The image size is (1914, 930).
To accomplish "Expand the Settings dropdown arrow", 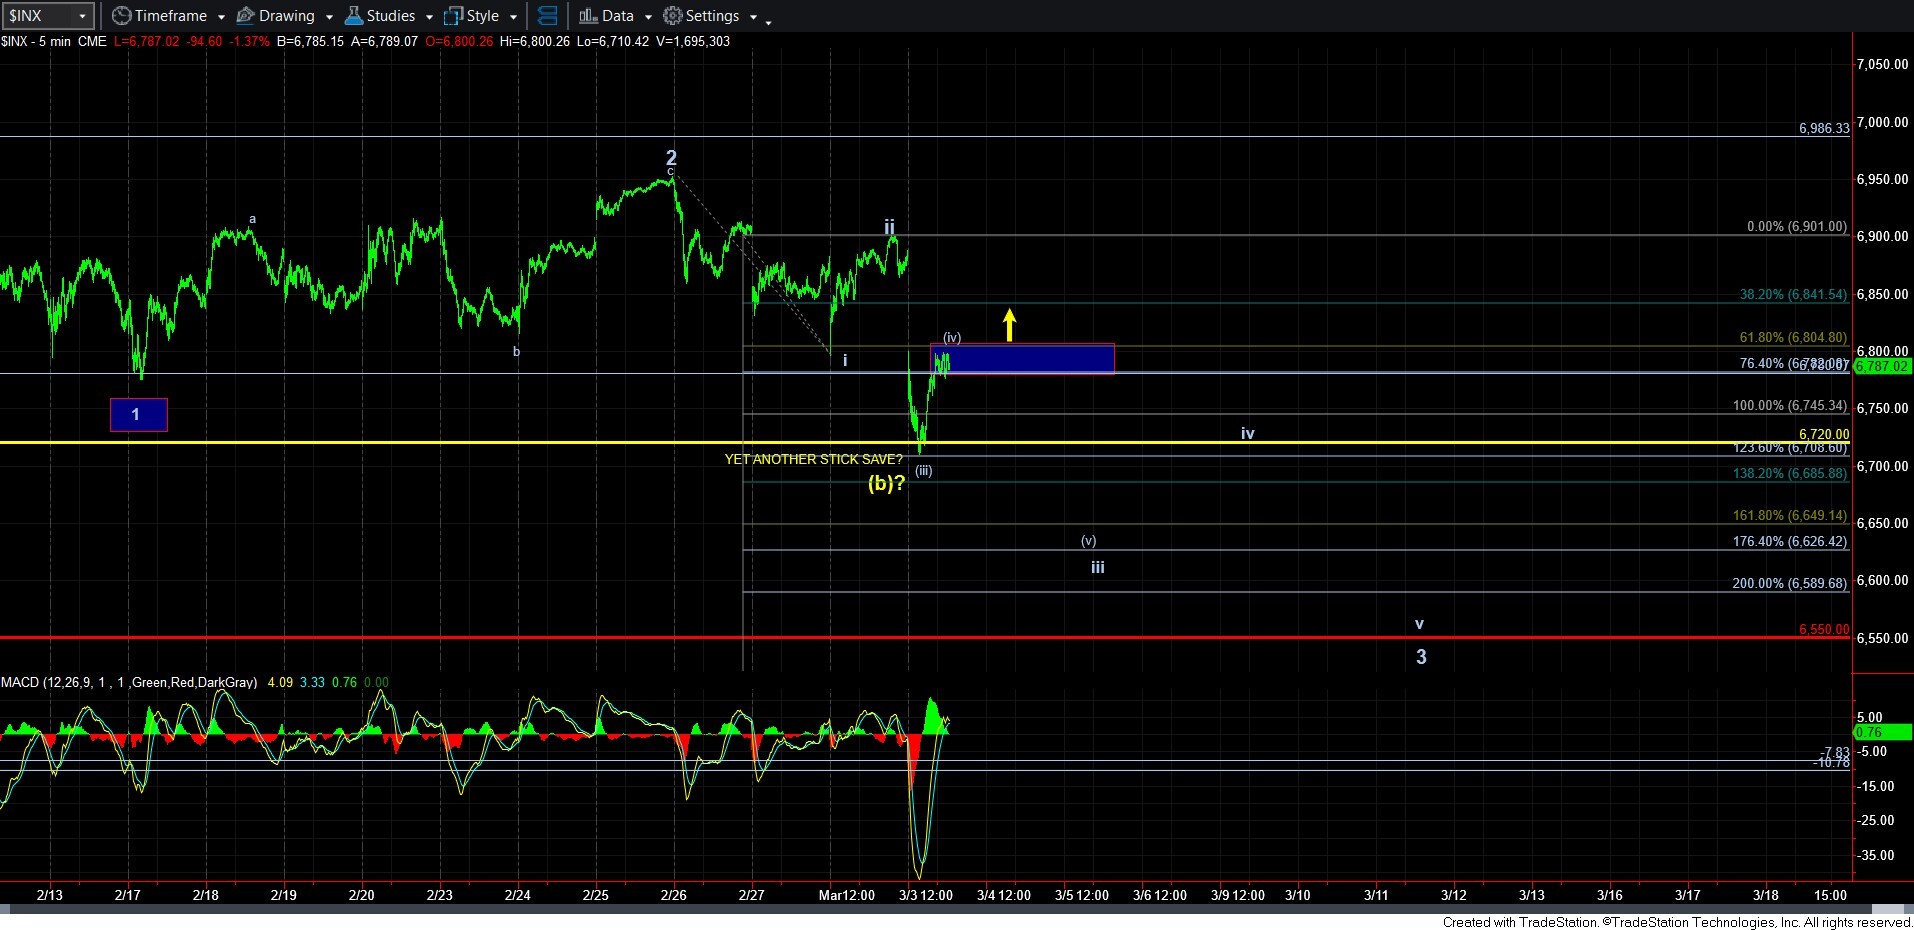I will point(753,17).
